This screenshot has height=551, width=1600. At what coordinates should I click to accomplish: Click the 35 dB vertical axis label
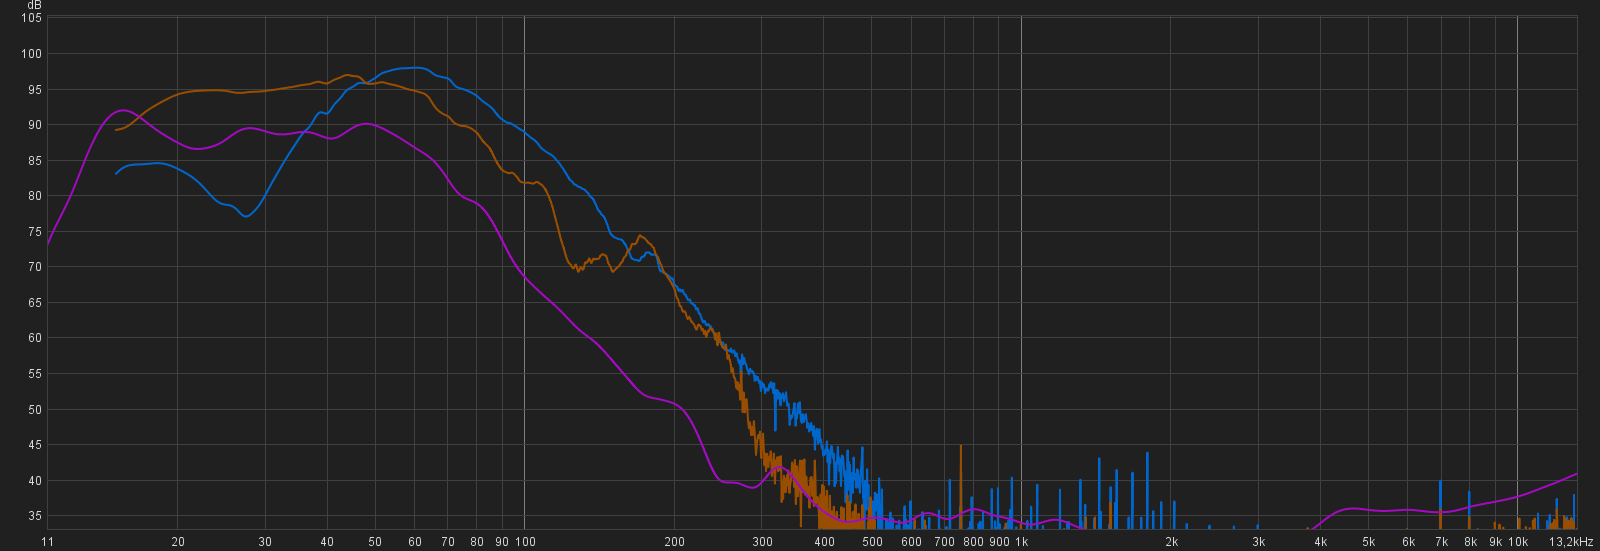[36, 516]
